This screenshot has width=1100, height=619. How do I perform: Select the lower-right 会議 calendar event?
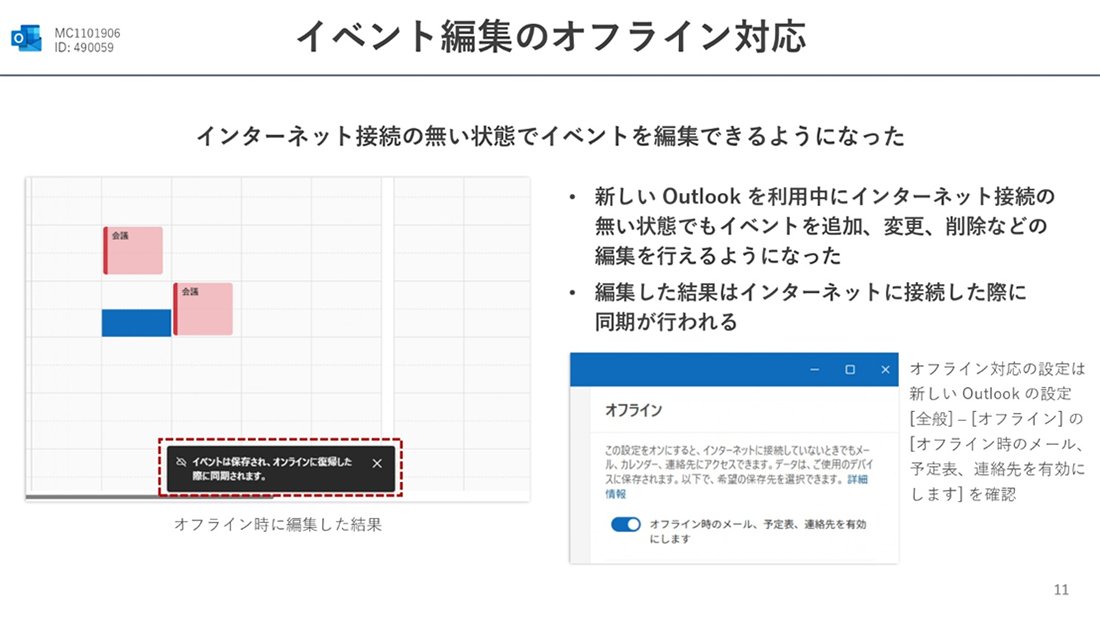click(x=203, y=309)
